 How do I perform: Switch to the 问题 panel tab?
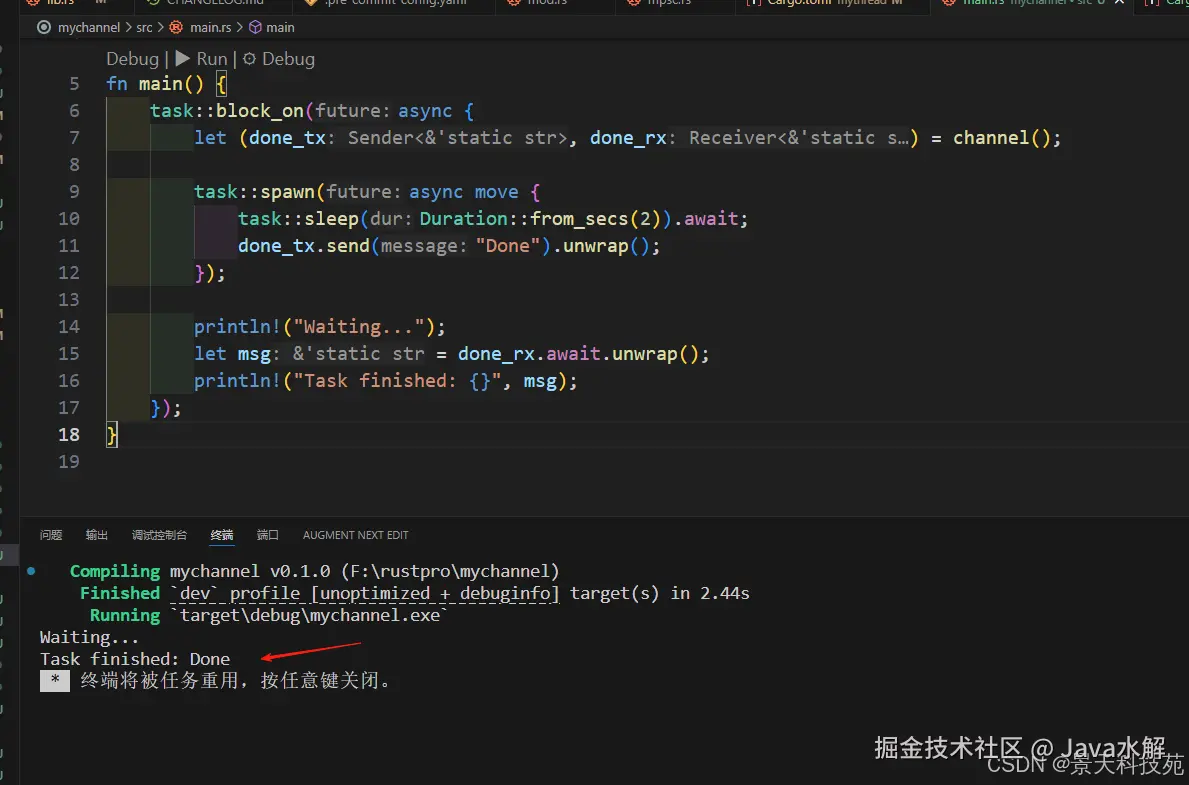[51, 535]
